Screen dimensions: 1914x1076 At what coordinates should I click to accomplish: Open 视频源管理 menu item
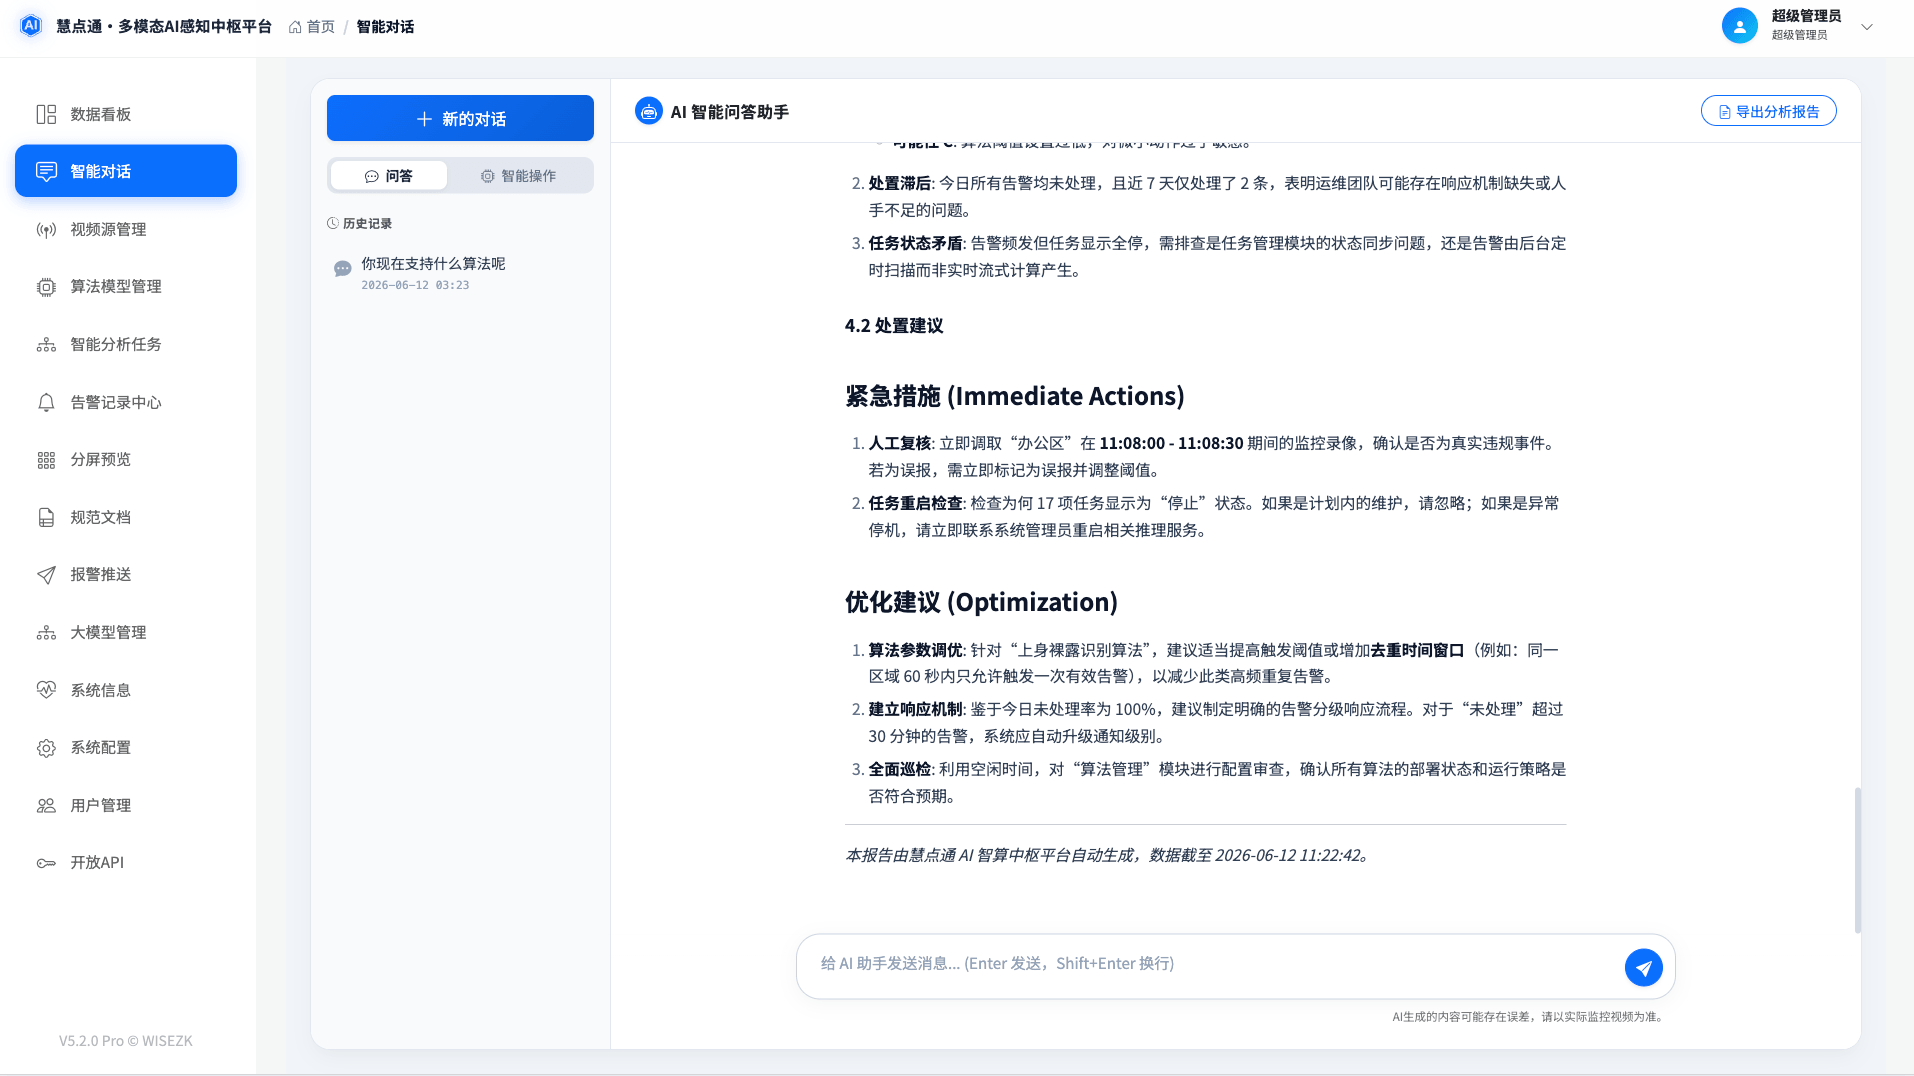pos(126,229)
